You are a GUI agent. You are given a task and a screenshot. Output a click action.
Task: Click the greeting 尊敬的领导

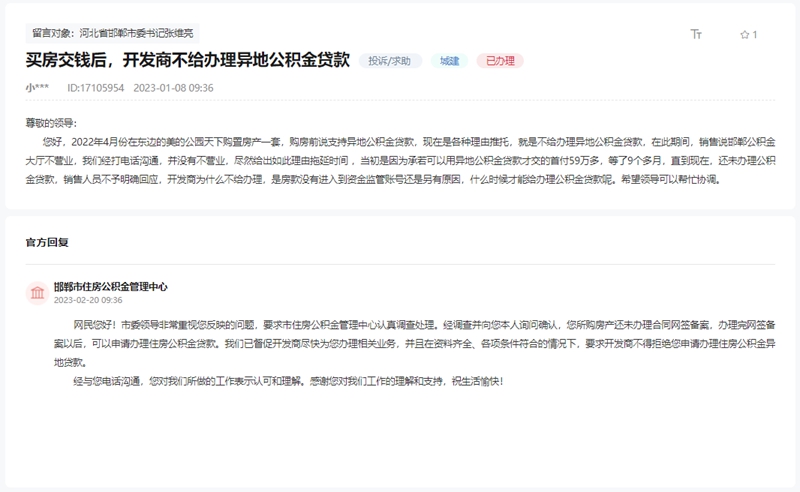[x=52, y=123]
